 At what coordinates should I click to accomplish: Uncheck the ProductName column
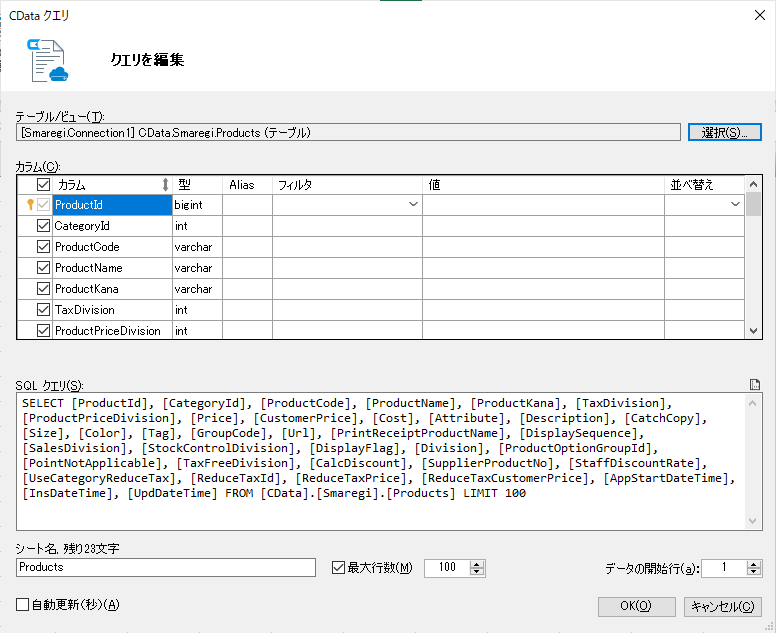pos(44,268)
